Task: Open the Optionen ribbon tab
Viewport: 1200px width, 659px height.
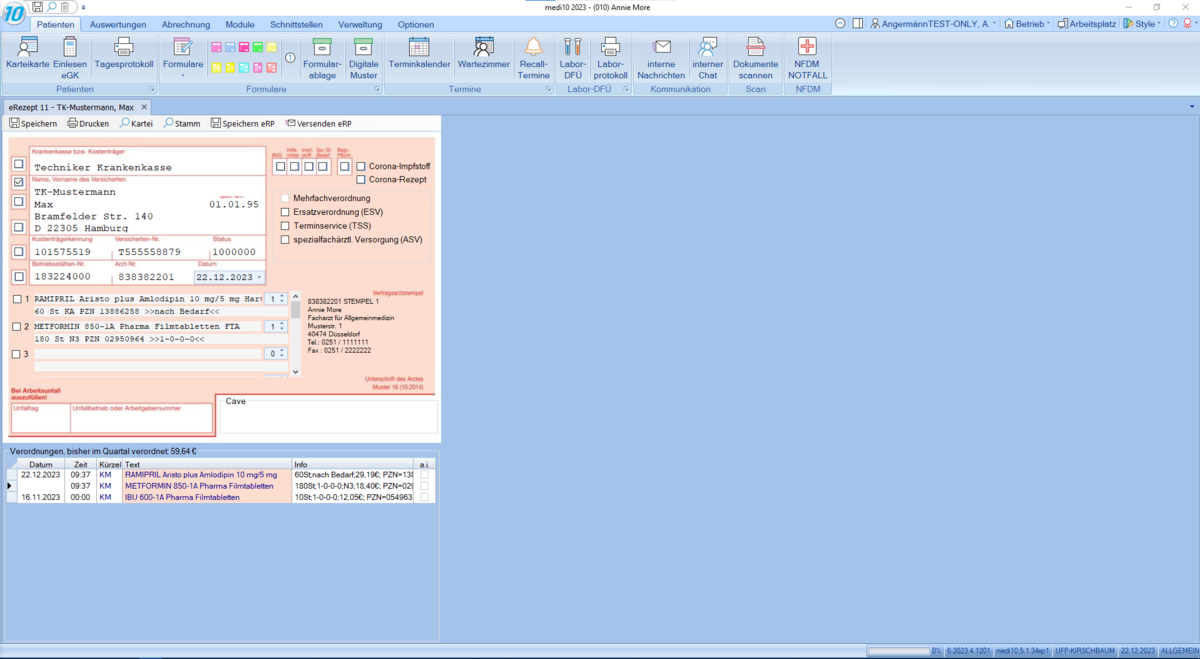Action: coord(416,24)
